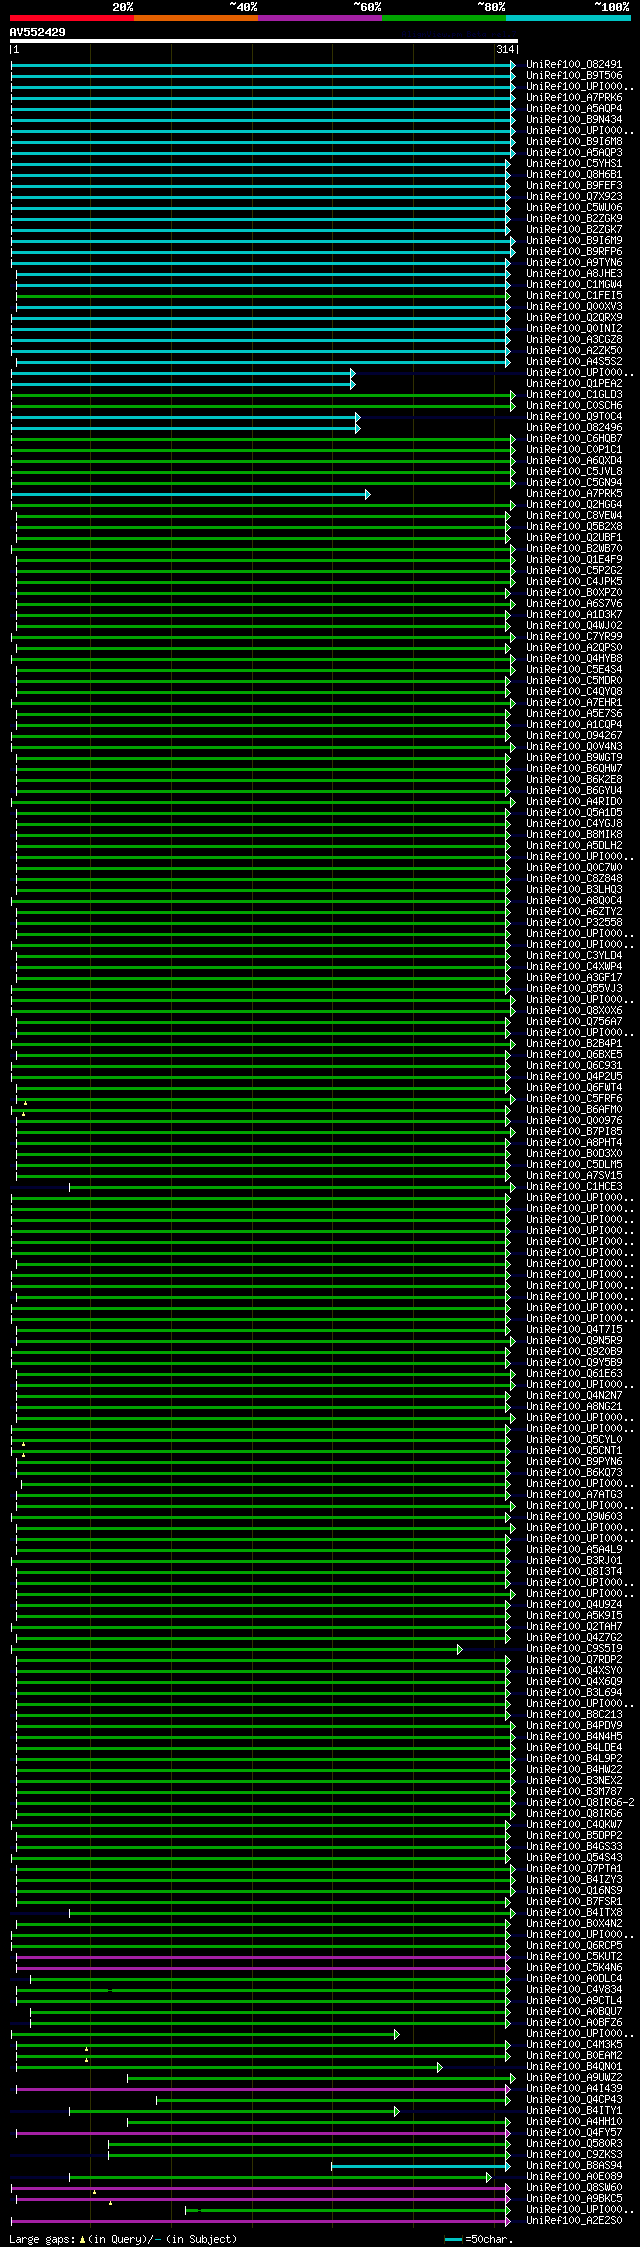Select the UniRef100_Q8H6B1 label
The height and width of the screenshot is (2247, 640).
[x=574, y=175]
